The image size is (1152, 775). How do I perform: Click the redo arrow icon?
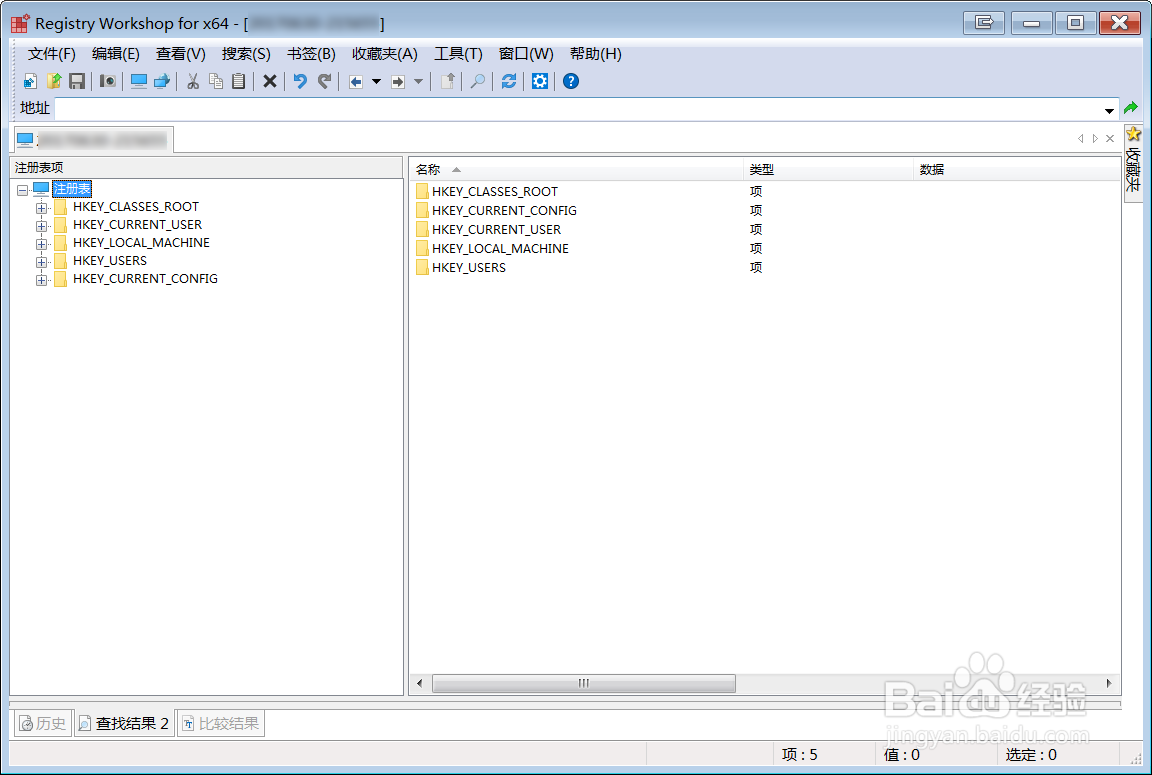324,82
